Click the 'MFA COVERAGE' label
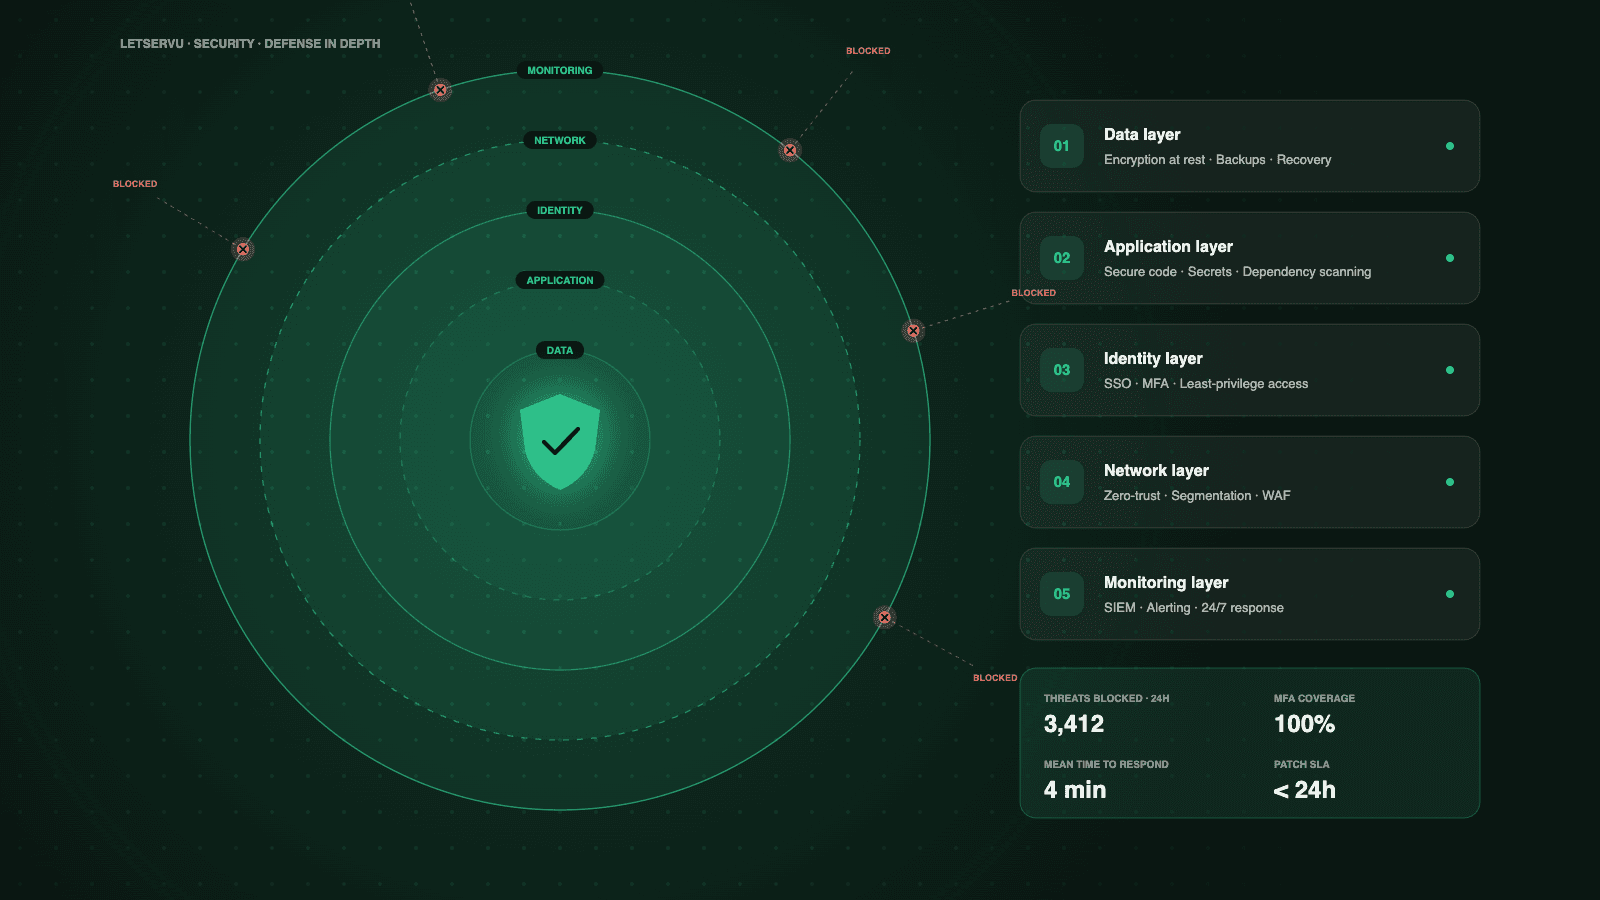 1314,699
